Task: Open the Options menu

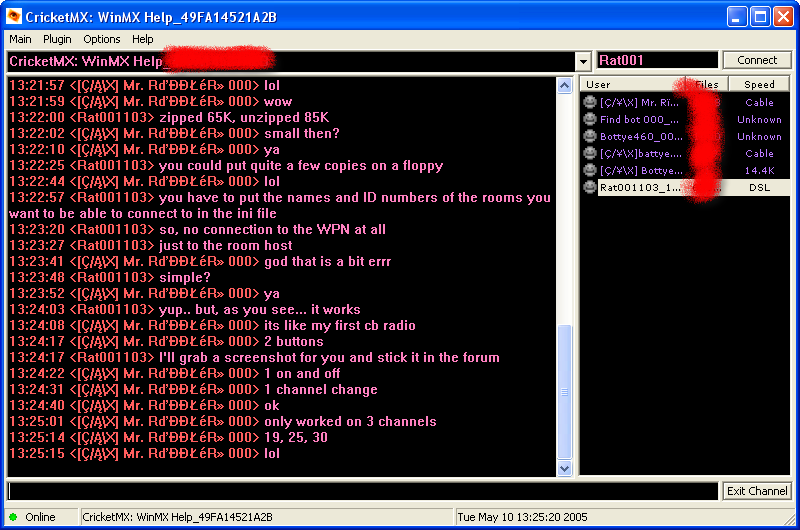Action: click(102, 39)
